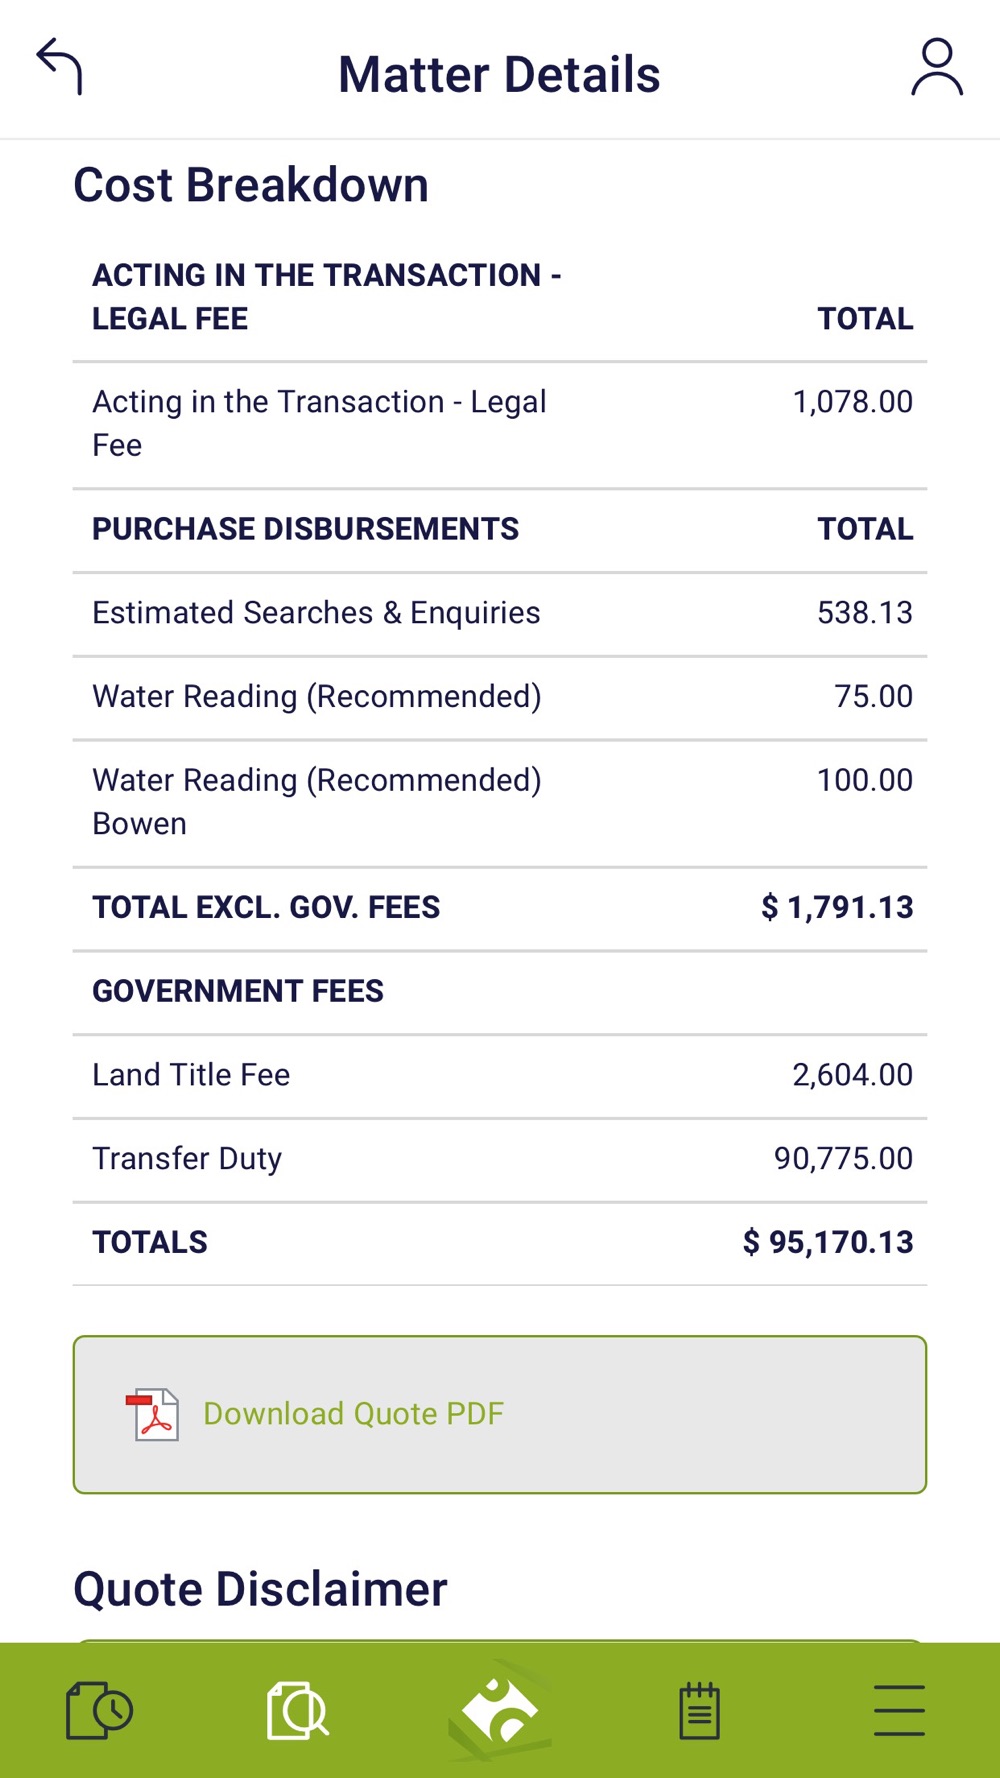Select the TOTAL EXCL. GOV. FEES row

pos(500,908)
